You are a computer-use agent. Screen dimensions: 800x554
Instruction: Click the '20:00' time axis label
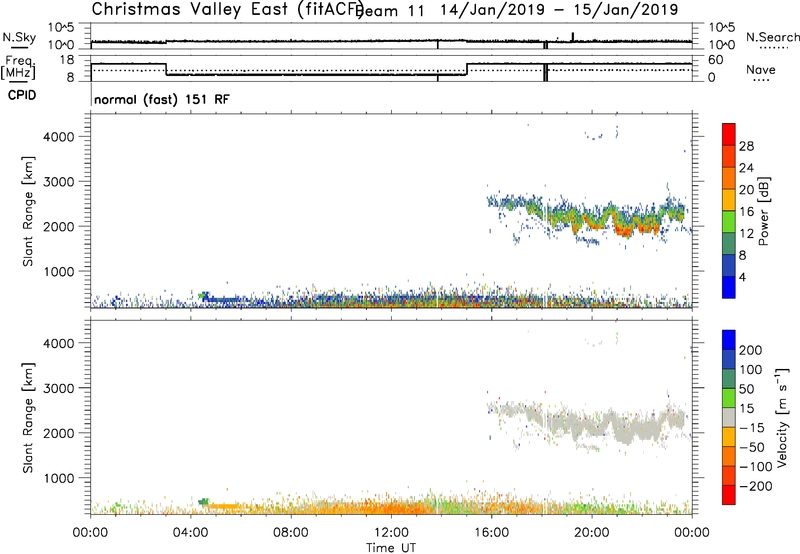click(592, 533)
